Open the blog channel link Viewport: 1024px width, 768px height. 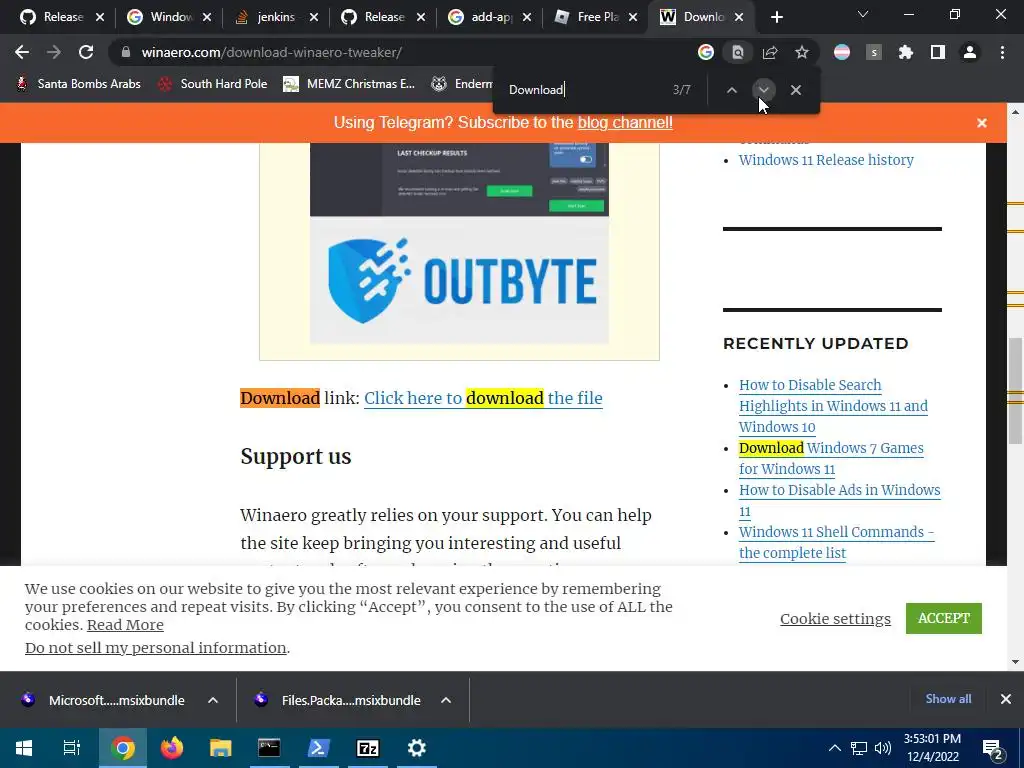point(625,123)
